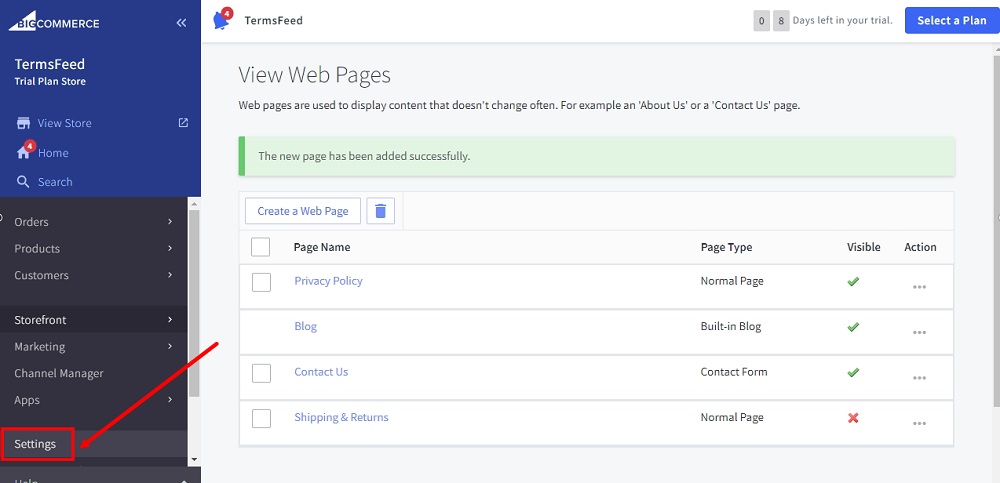Open action dots for Contact Us row

point(919,378)
